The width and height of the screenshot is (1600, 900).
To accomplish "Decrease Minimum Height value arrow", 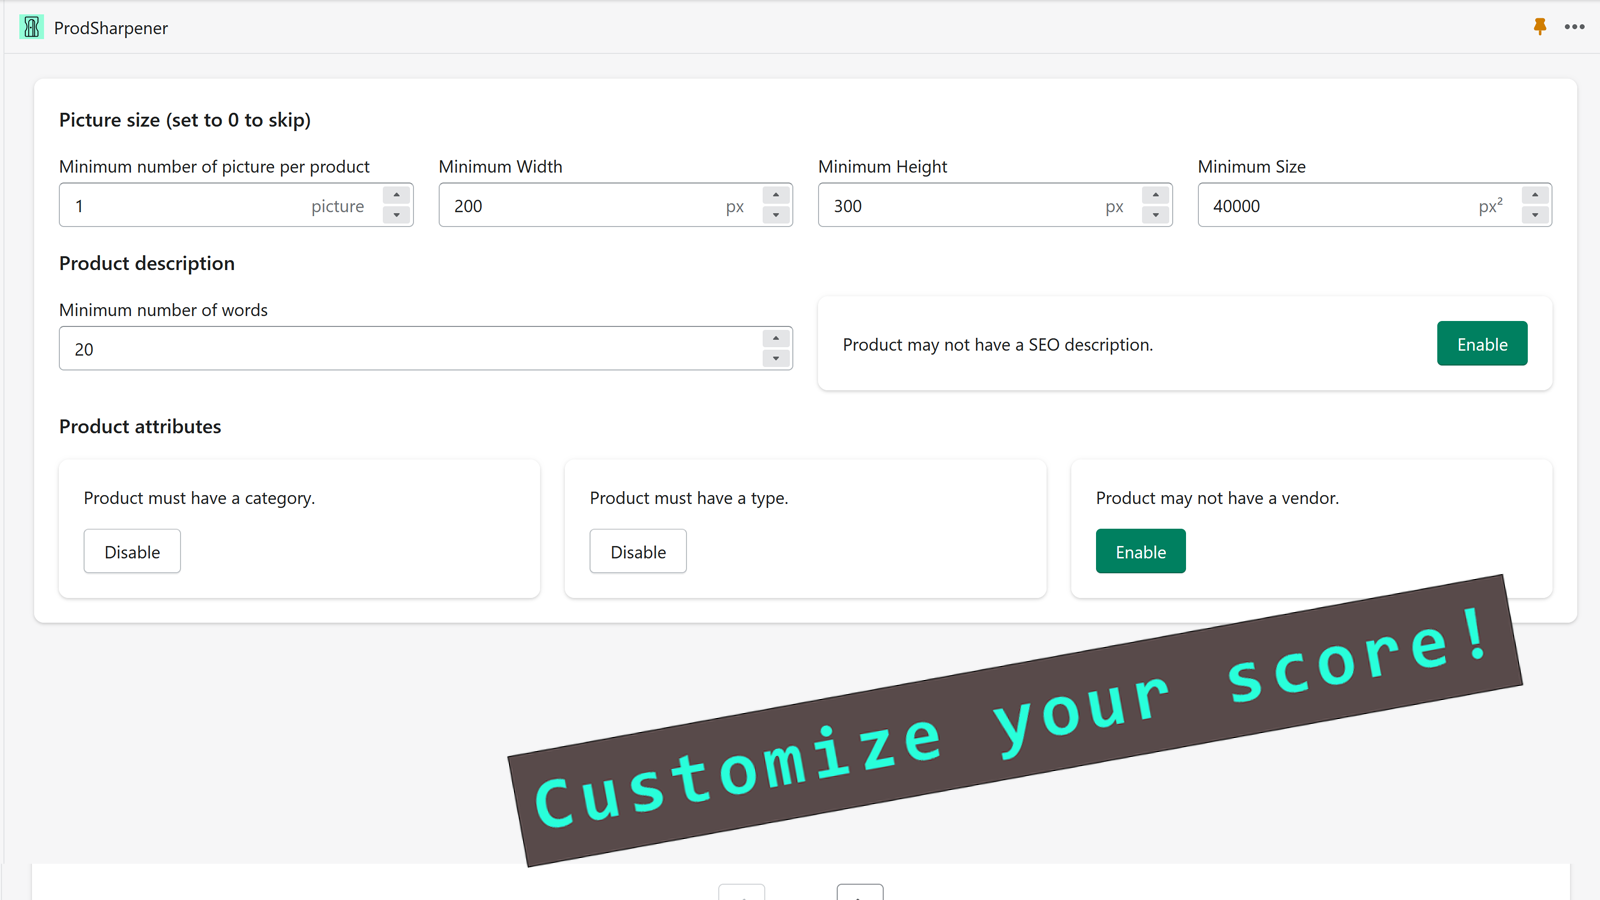I will (x=1156, y=215).
